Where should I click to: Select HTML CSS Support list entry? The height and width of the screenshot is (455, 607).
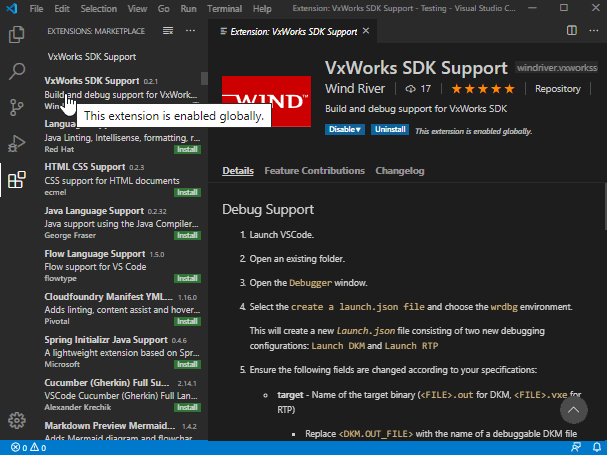pos(120,179)
